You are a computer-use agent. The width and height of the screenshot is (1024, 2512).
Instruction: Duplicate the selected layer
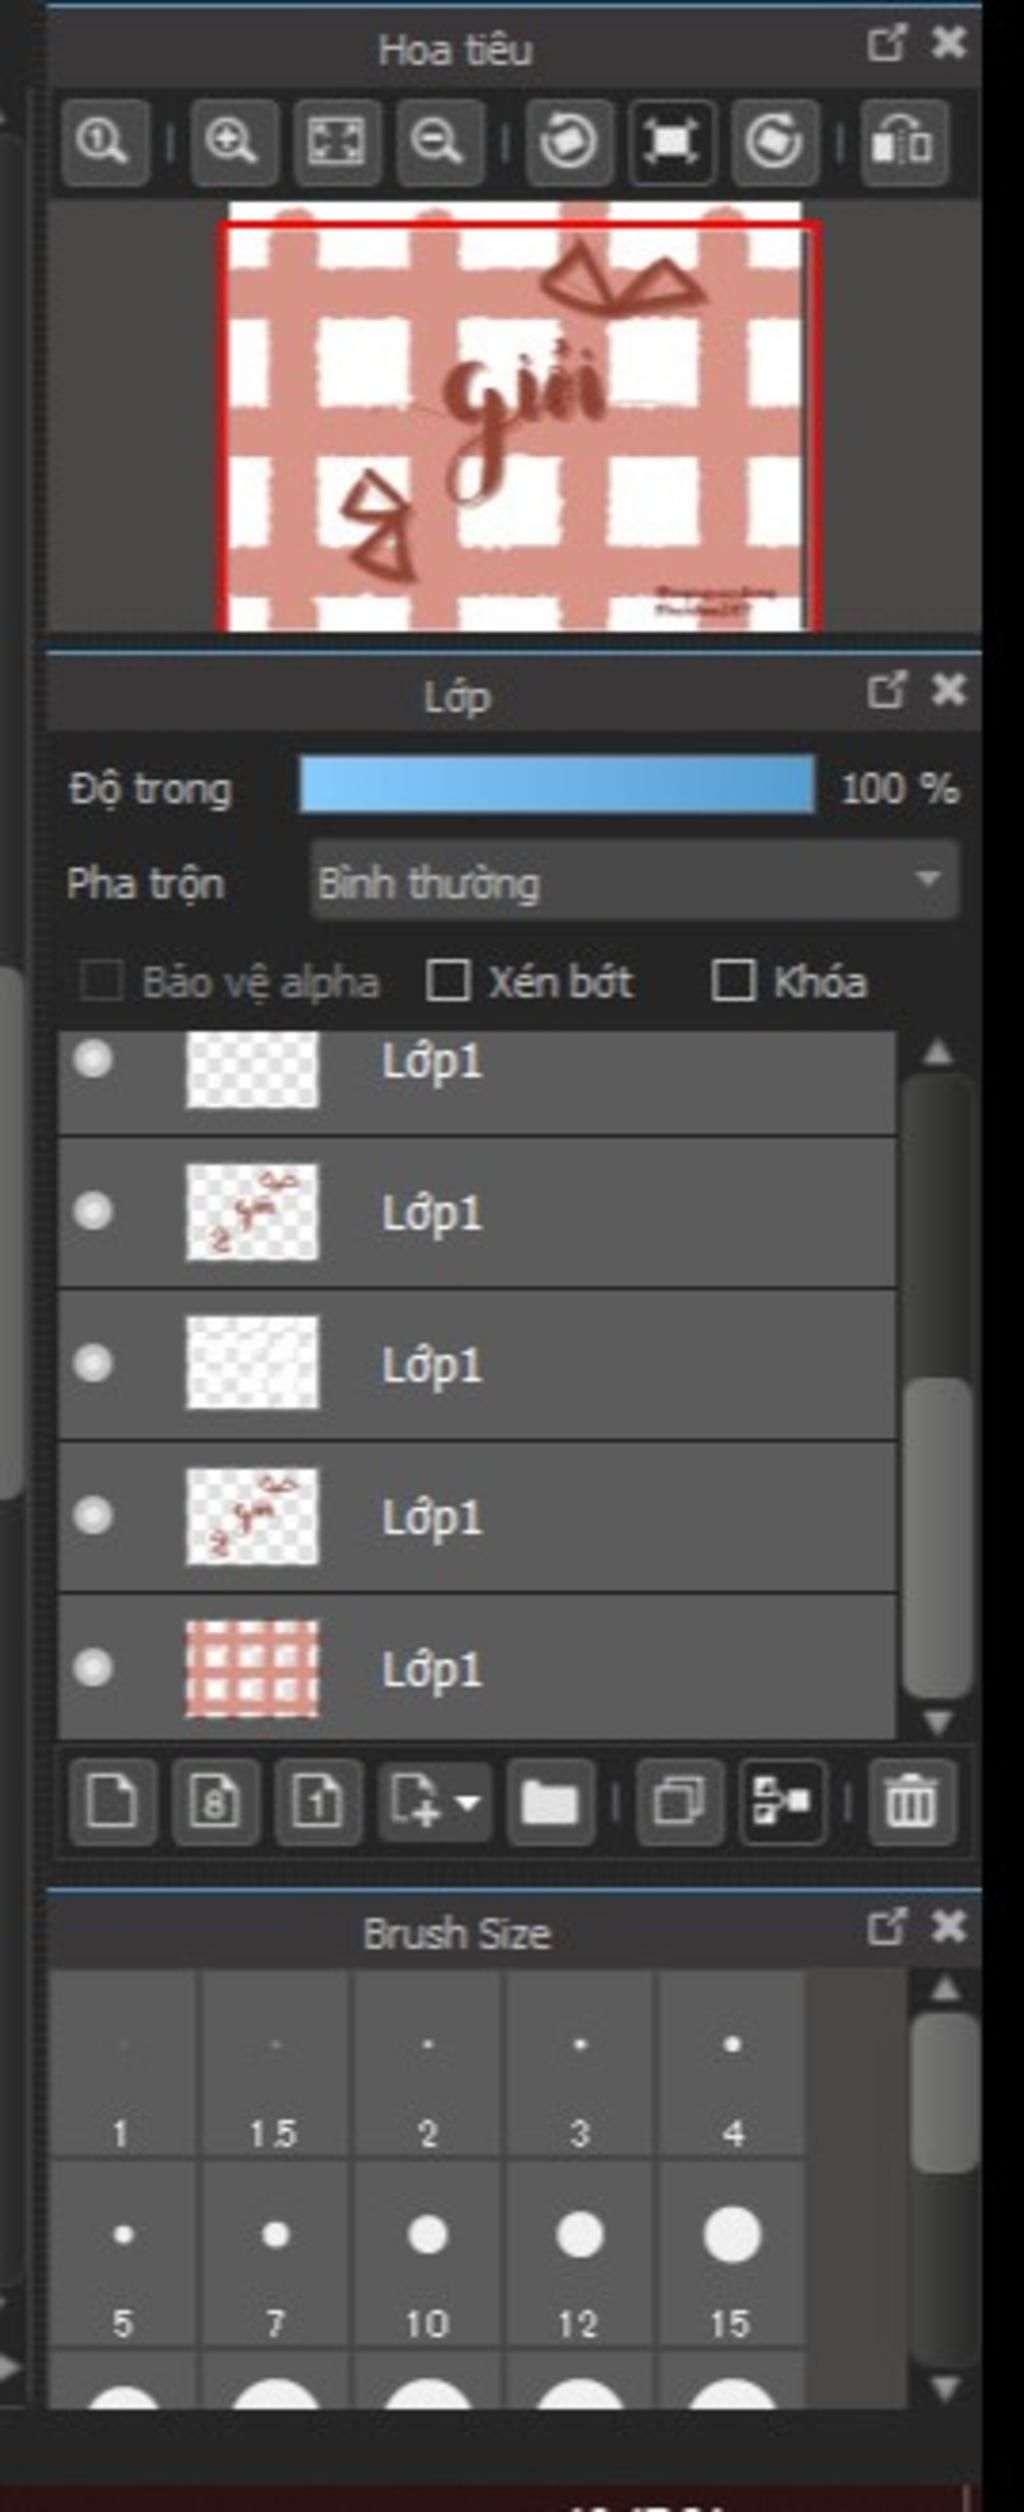[x=679, y=1801]
